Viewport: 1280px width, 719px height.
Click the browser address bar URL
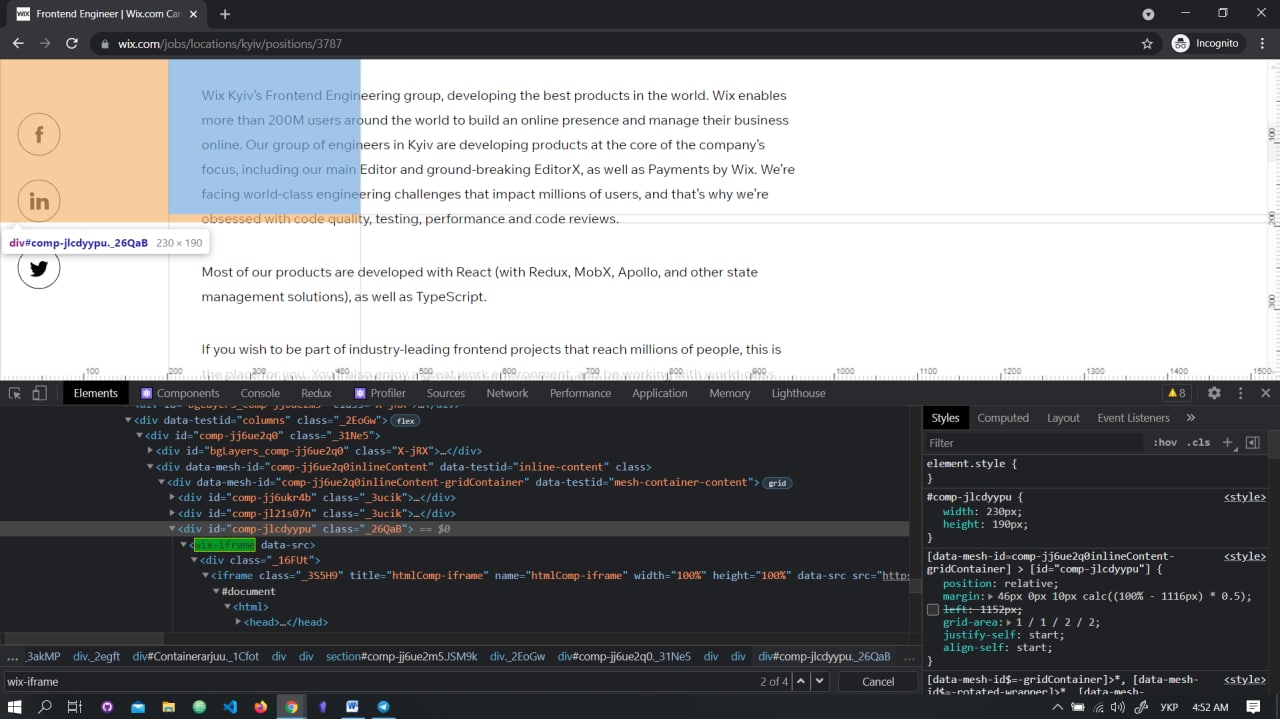pyautogui.click(x=230, y=44)
